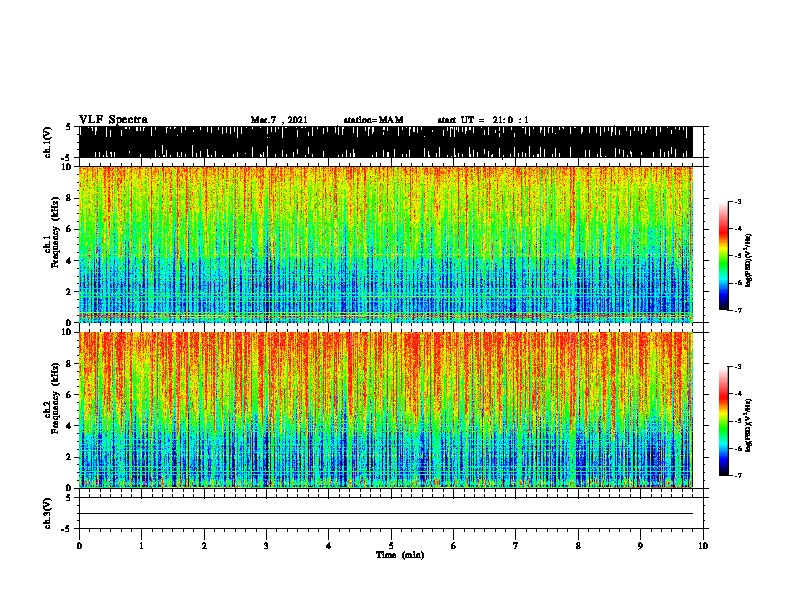Screen dimensions: 792x612
Task: Click the time axis tick label "4"
Action: point(329,546)
